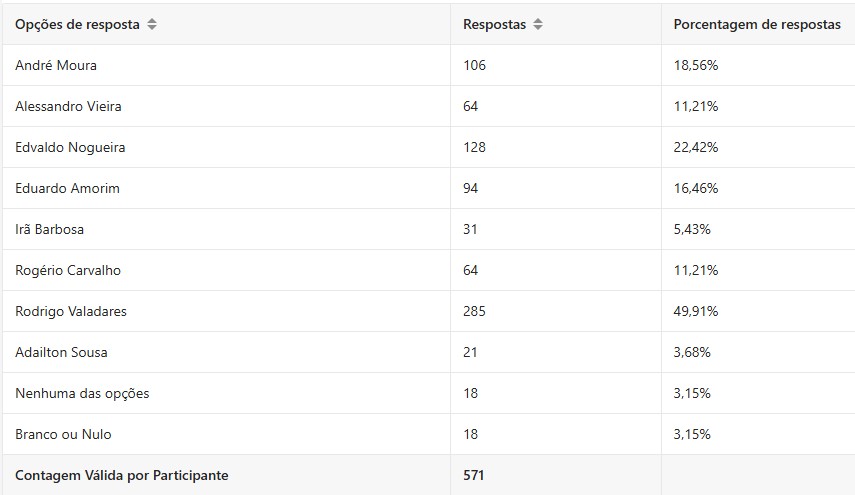Select the 285 responses value
Image resolution: width=855 pixels, height=495 pixels.
click(x=474, y=311)
